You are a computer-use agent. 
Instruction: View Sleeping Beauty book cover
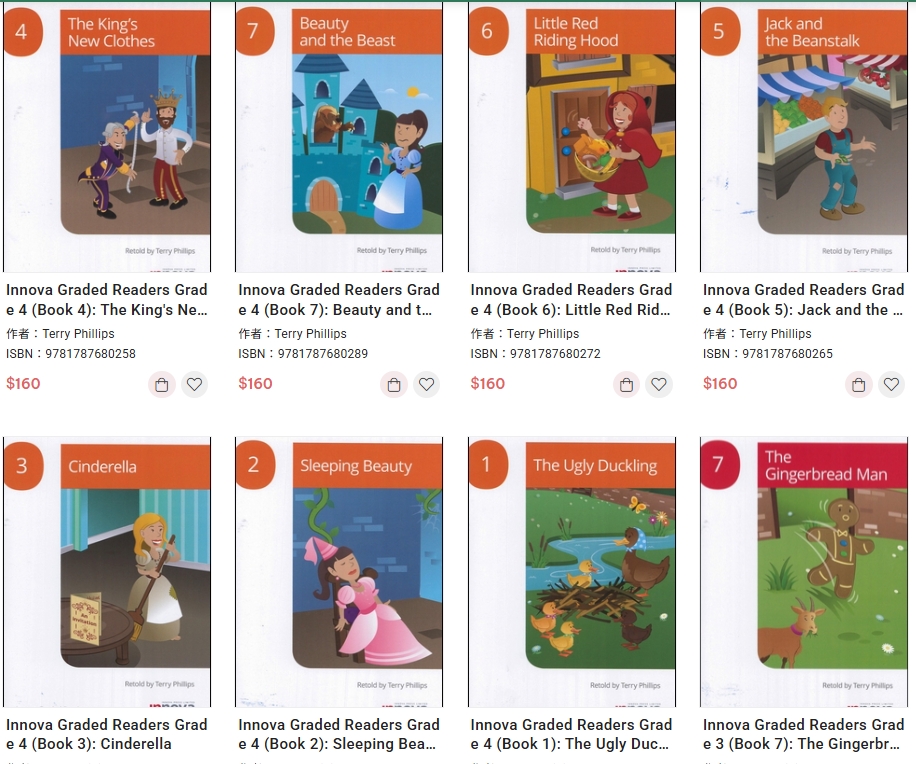[x=339, y=572]
